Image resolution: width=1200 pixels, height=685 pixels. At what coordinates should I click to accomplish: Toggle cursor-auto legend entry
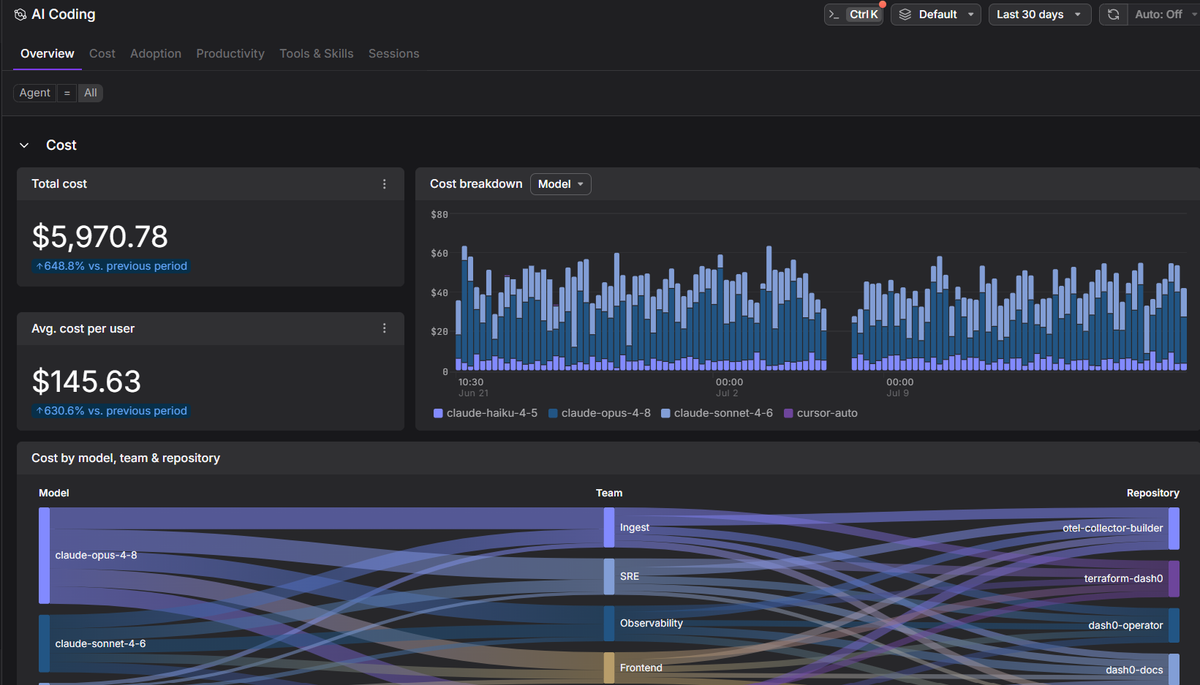point(821,413)
